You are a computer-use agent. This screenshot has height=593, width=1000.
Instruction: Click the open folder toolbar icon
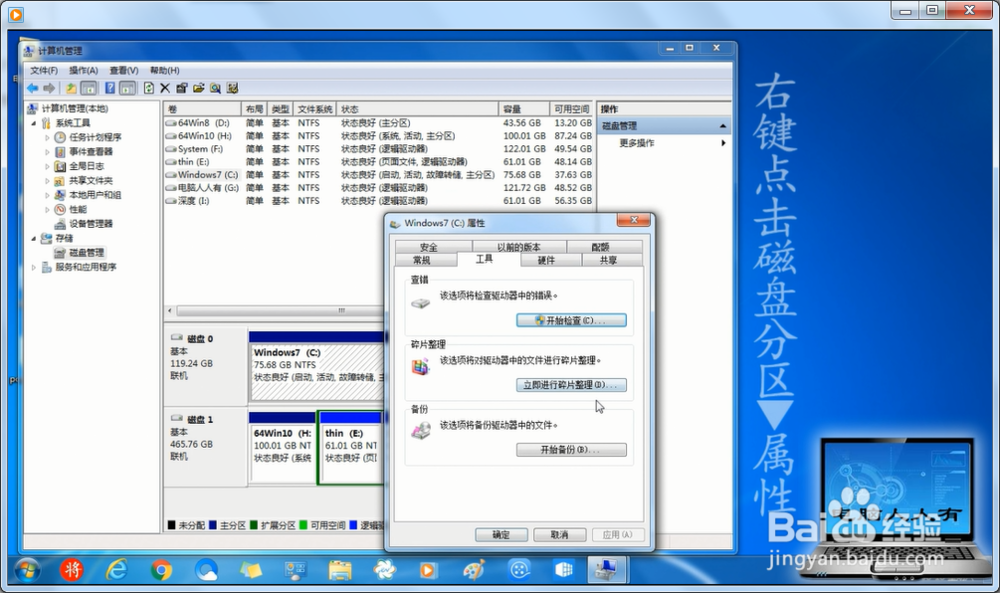[198, 88]
